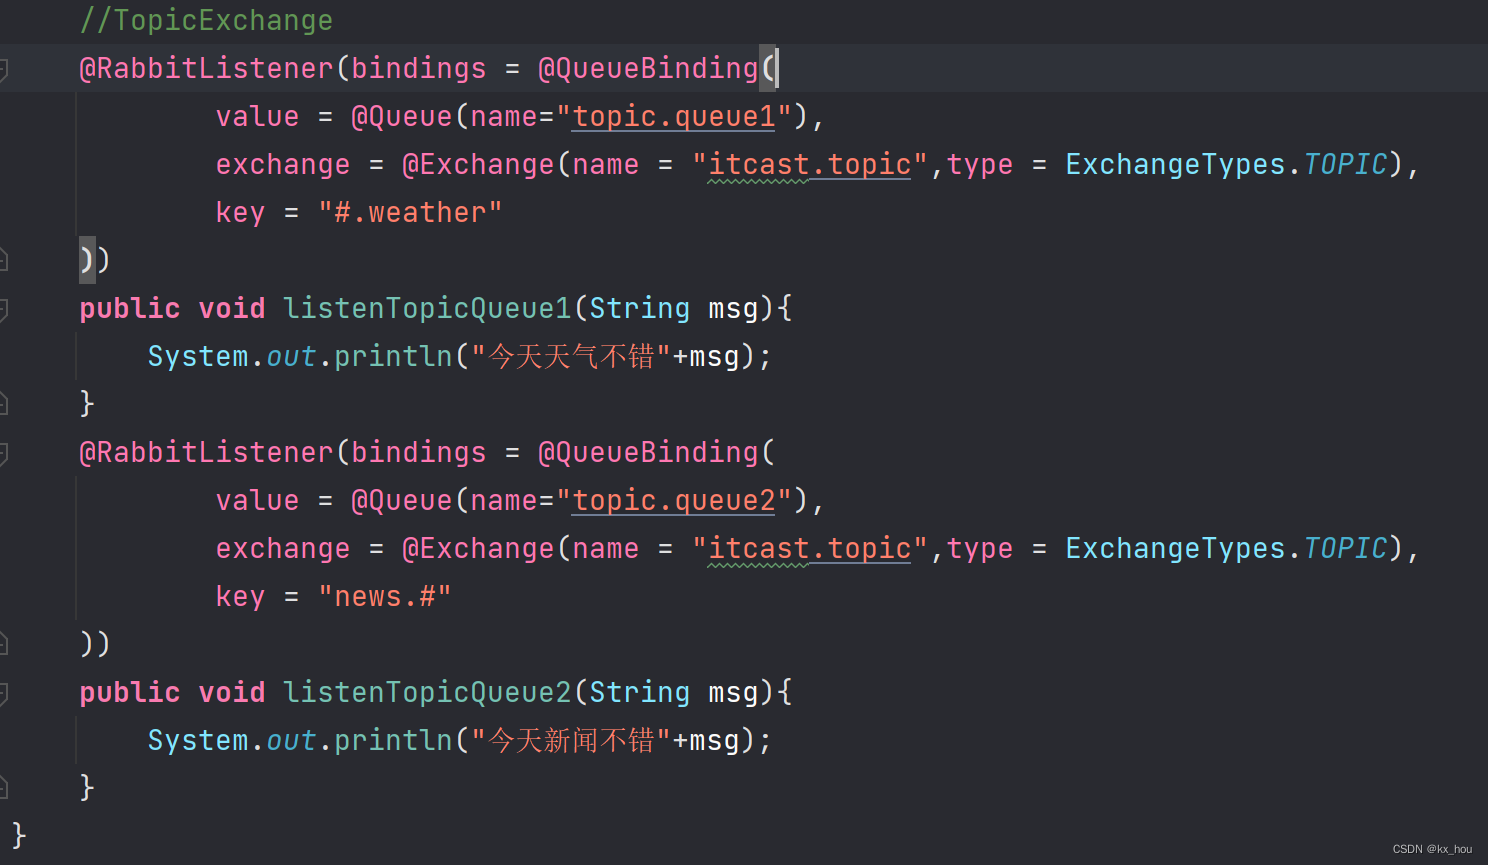This screenshot has width=1488, height=865.
Task: Click first @Exchange annotation
Action: 478,164
